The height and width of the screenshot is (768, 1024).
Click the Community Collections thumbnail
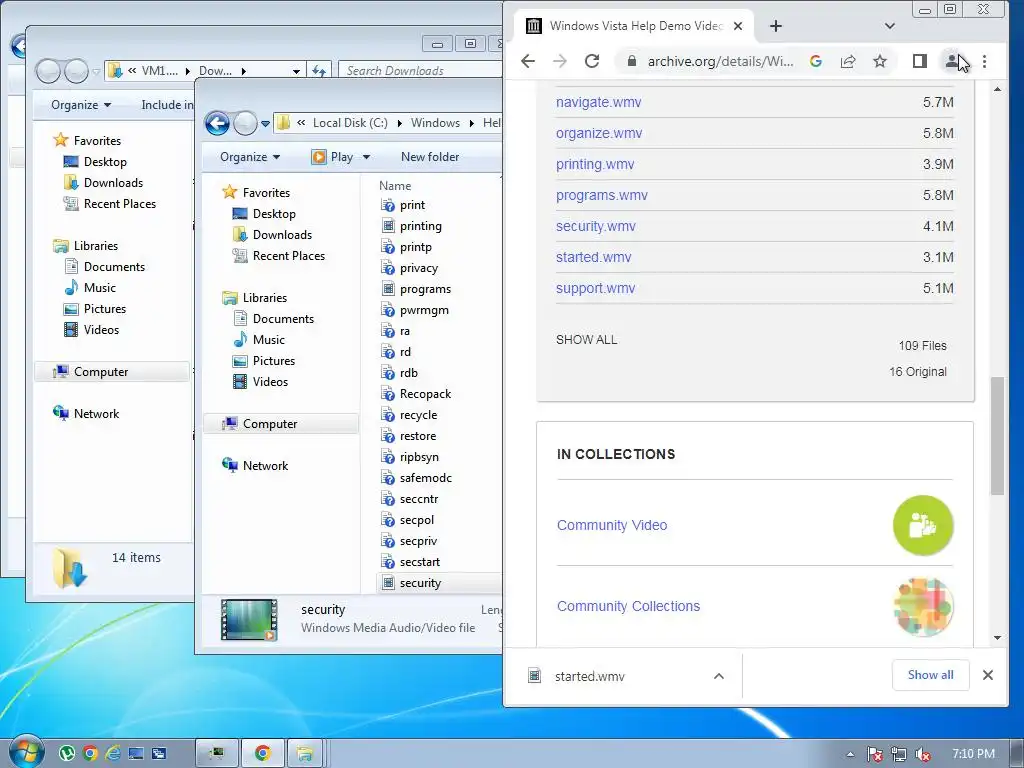coord(923,607)
